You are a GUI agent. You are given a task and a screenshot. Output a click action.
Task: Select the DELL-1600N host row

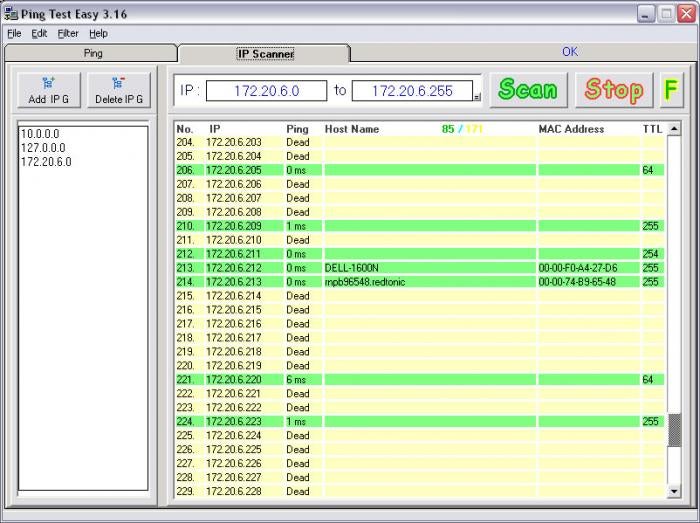[420, 268]
